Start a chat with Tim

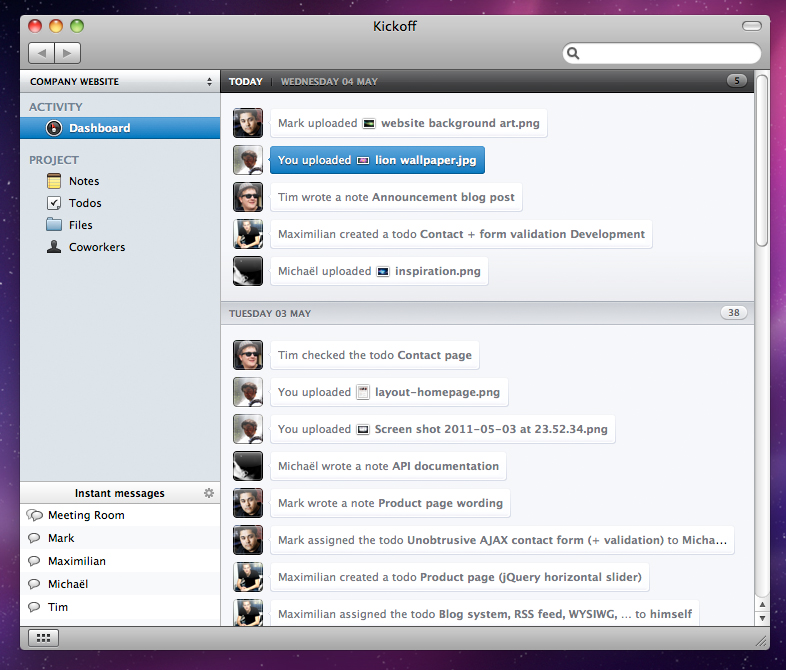120,607
